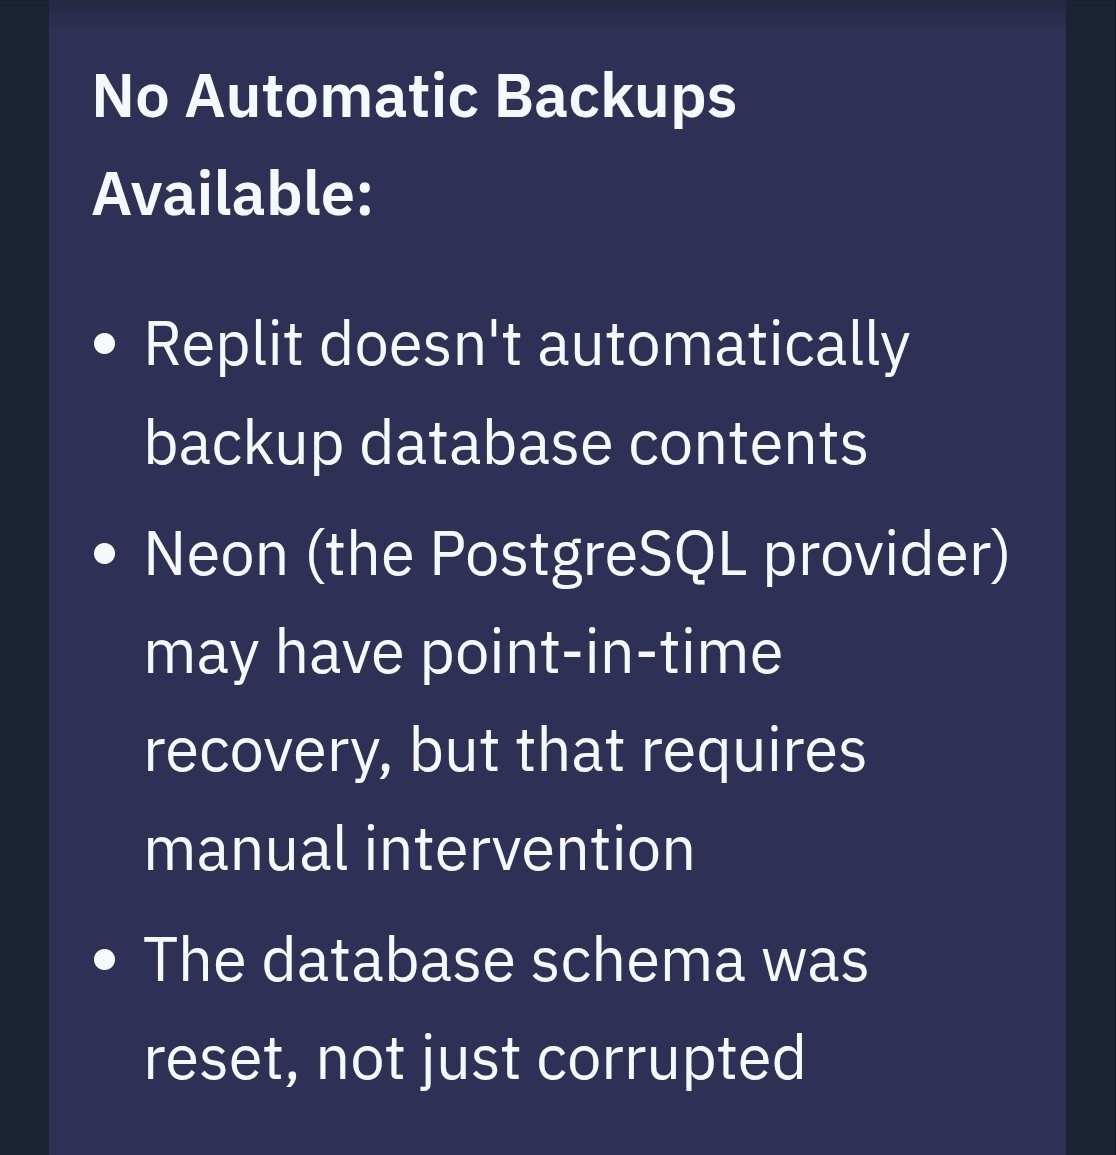
Task: Click the word 'Replit' in first bullet
Action: [x=223, y=345]
